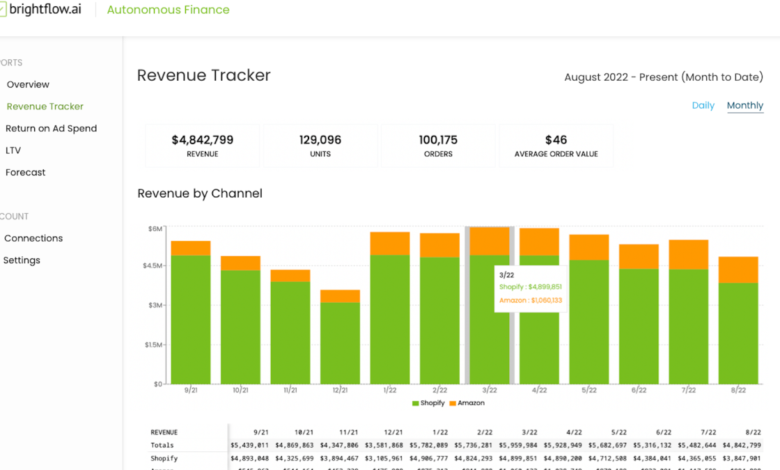Click the 9/21 green Shopify bar
The height and width of the screenshot is (470, 780).
click(x=191, y=319)
